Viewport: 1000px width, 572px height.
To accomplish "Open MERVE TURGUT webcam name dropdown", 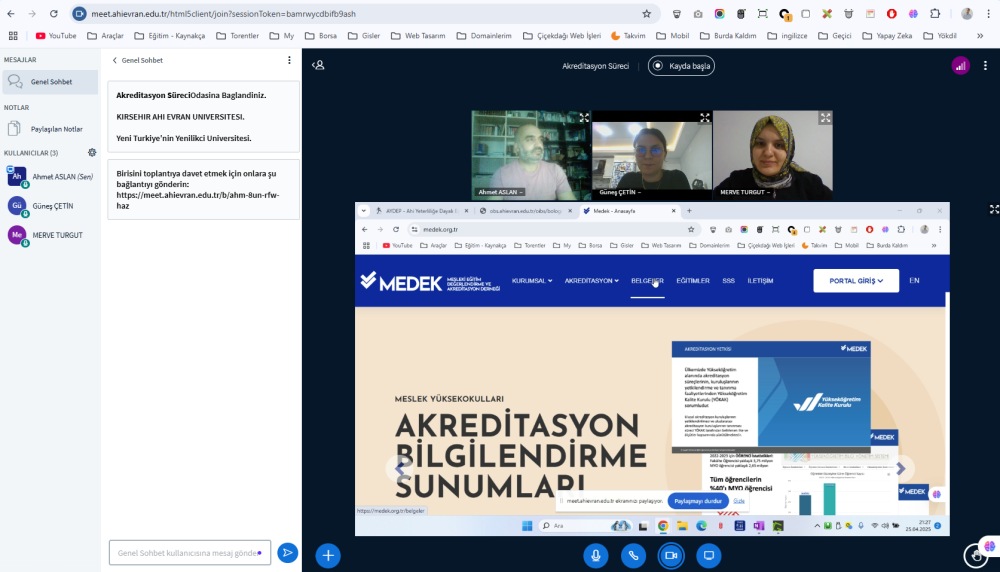I will point(745,192).
